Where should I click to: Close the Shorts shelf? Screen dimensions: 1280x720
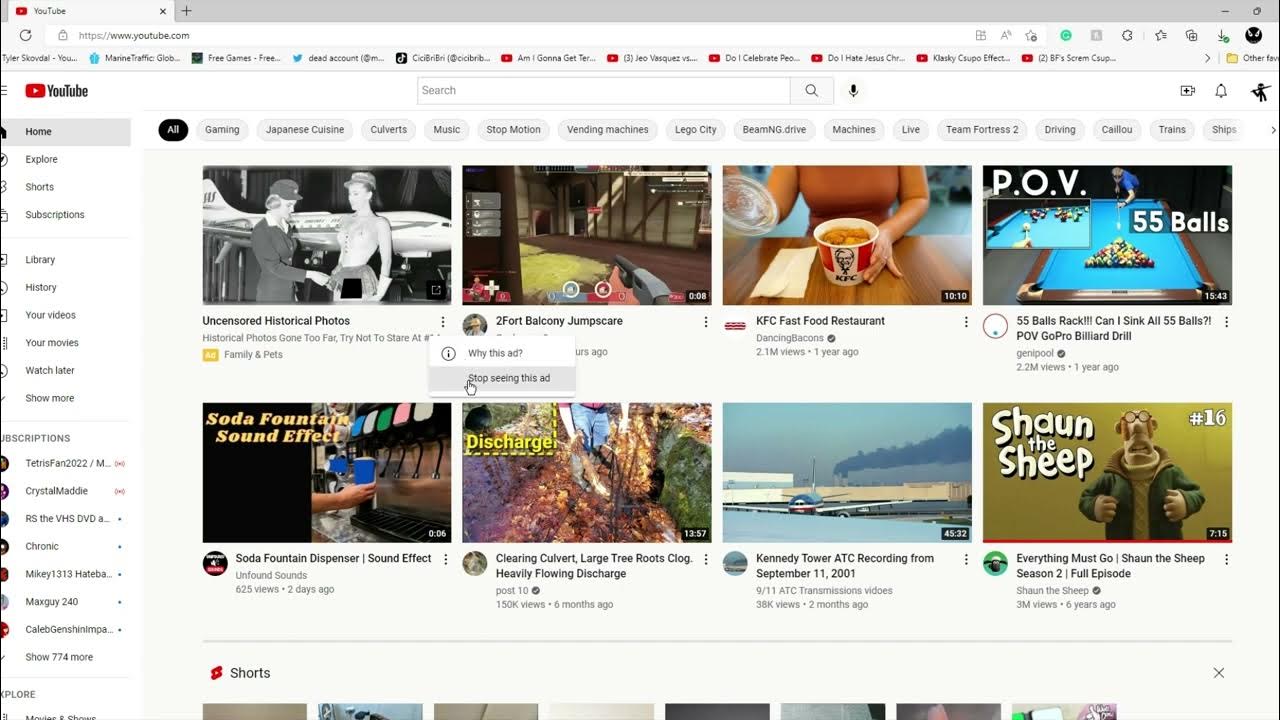(x=1218, y=673)
